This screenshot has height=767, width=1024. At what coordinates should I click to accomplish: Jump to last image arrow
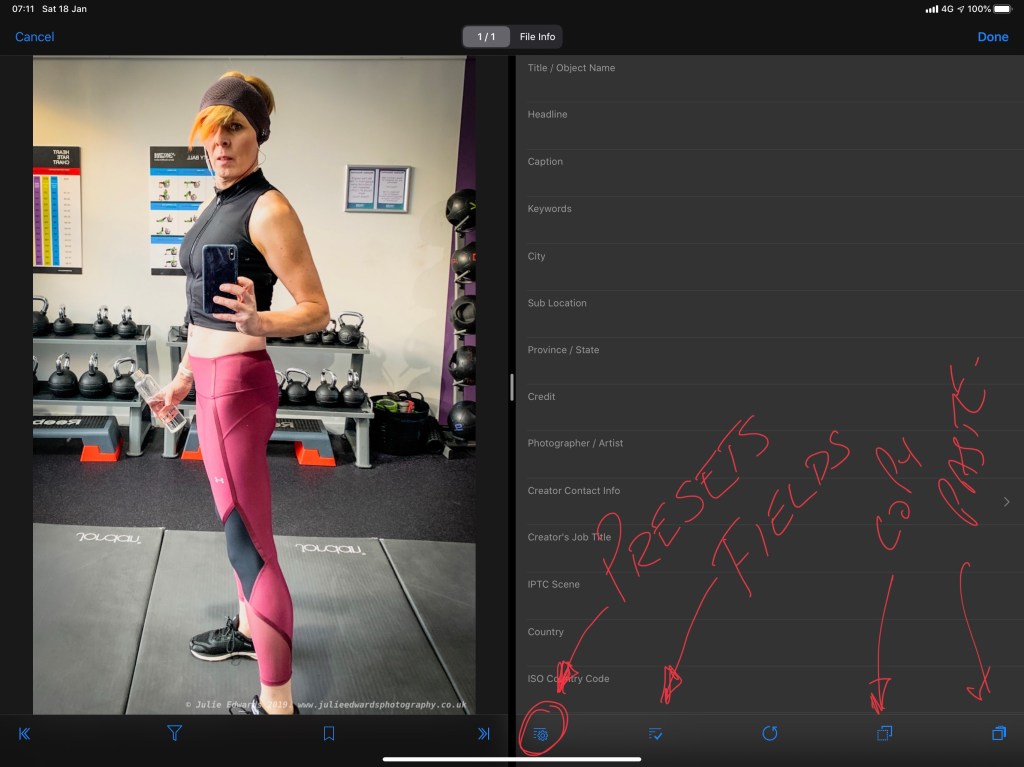(483, 734)
